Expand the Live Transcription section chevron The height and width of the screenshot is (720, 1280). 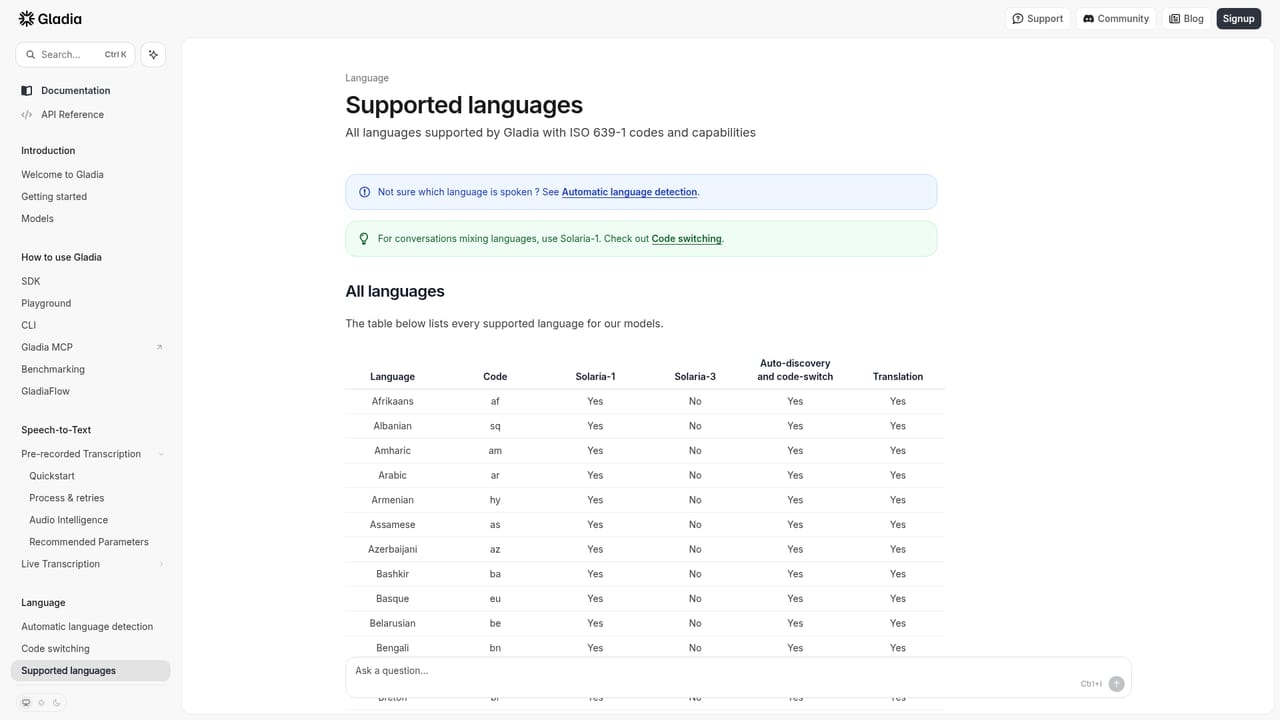161,564
